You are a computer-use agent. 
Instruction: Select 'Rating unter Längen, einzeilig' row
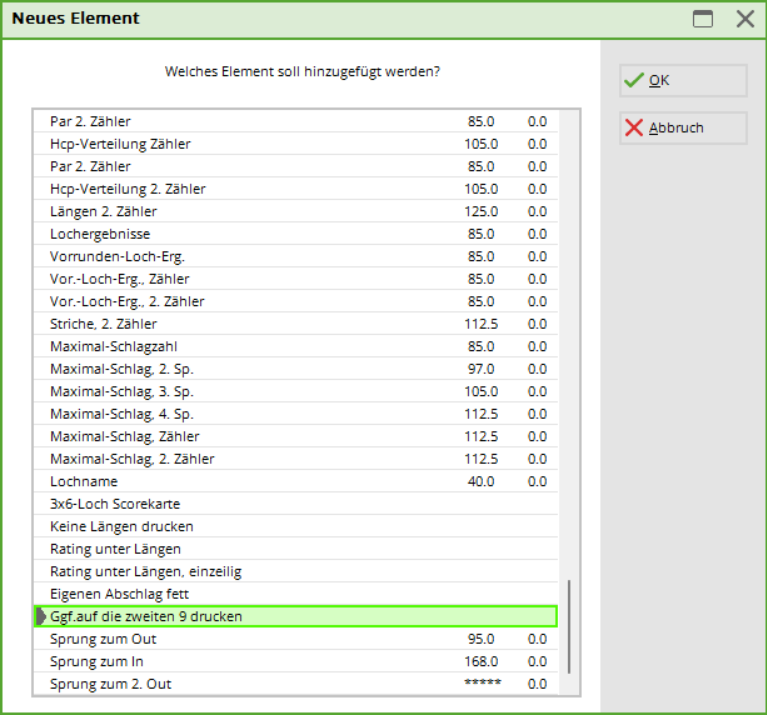coord(146,572)
